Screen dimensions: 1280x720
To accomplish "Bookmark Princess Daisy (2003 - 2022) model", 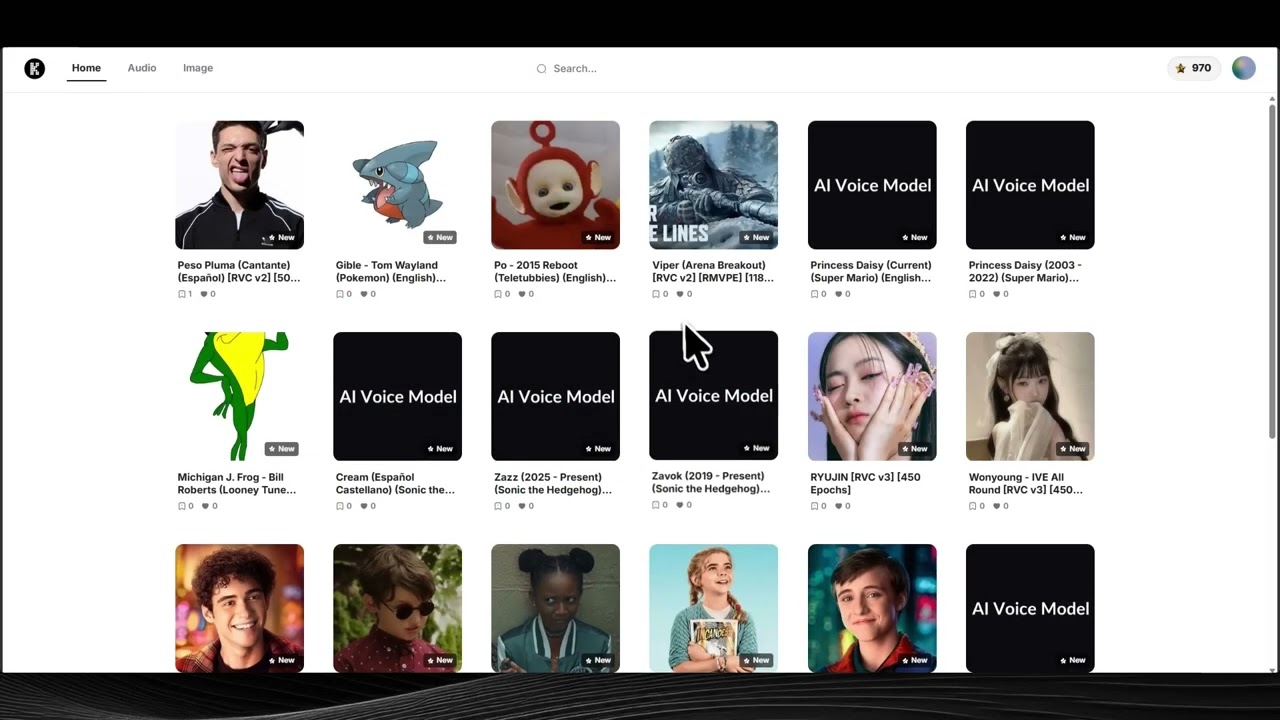I will (x=973, y=294).
